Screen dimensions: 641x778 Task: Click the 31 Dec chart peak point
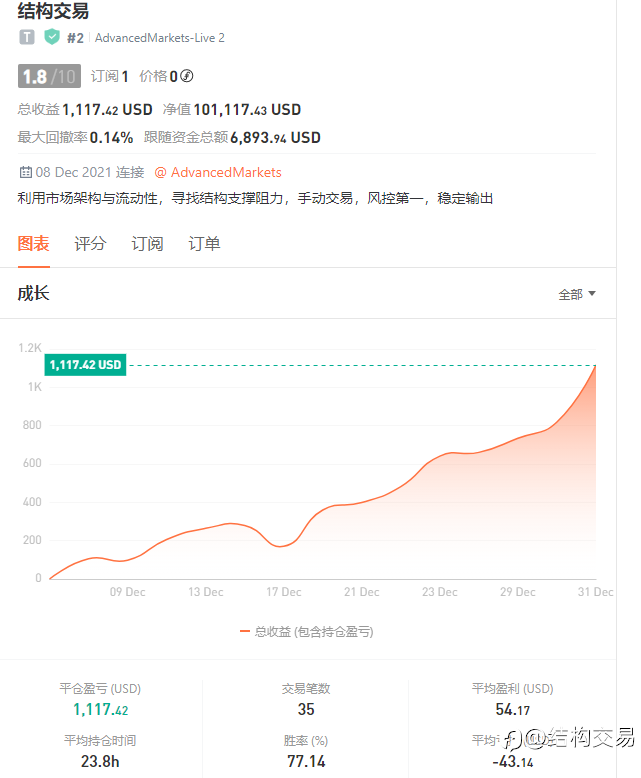point(597,366)
